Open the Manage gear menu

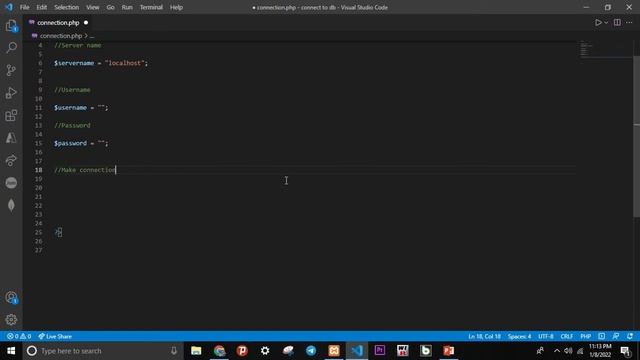point(11,320)
